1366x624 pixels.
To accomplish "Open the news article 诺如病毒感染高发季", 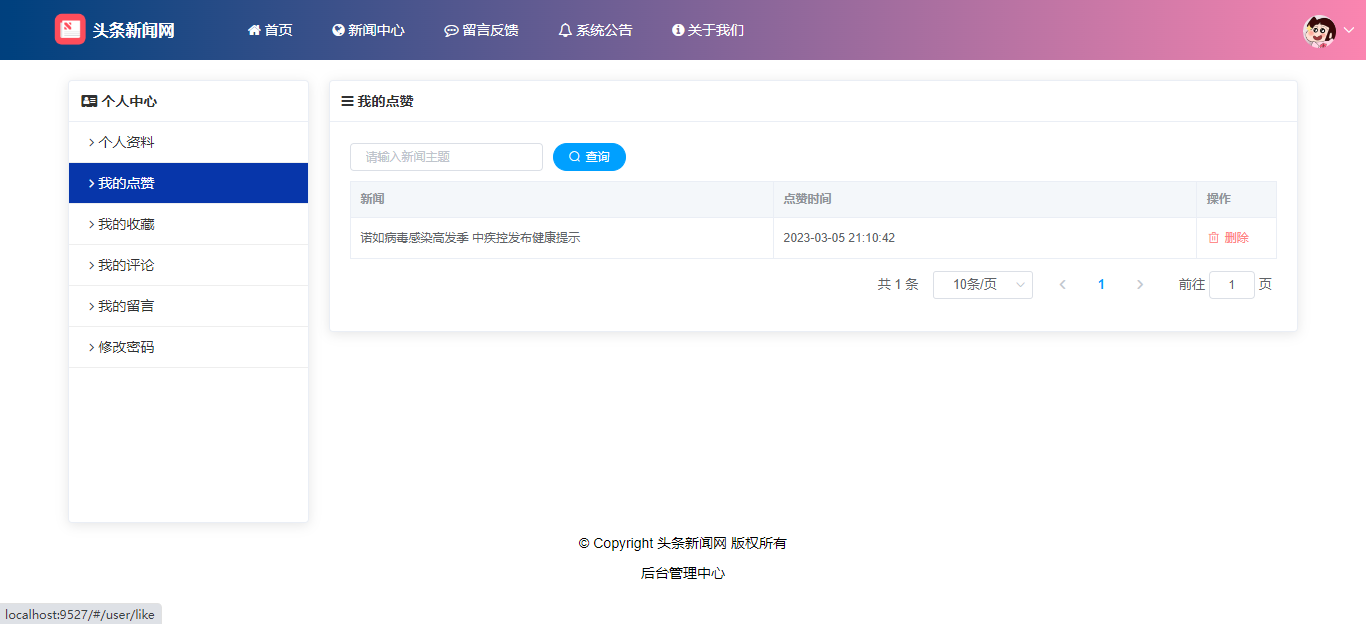I will pyautogui.click(x=470, y=238).
